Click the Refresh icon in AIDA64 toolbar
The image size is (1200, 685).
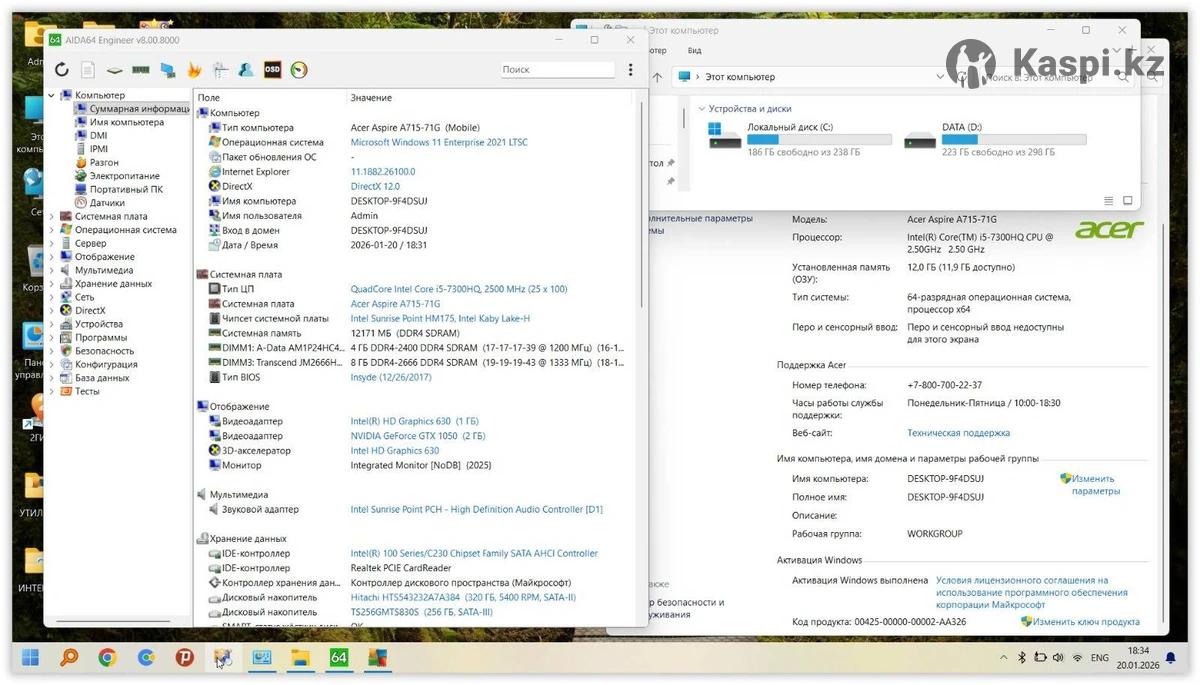tap(62, 70)
